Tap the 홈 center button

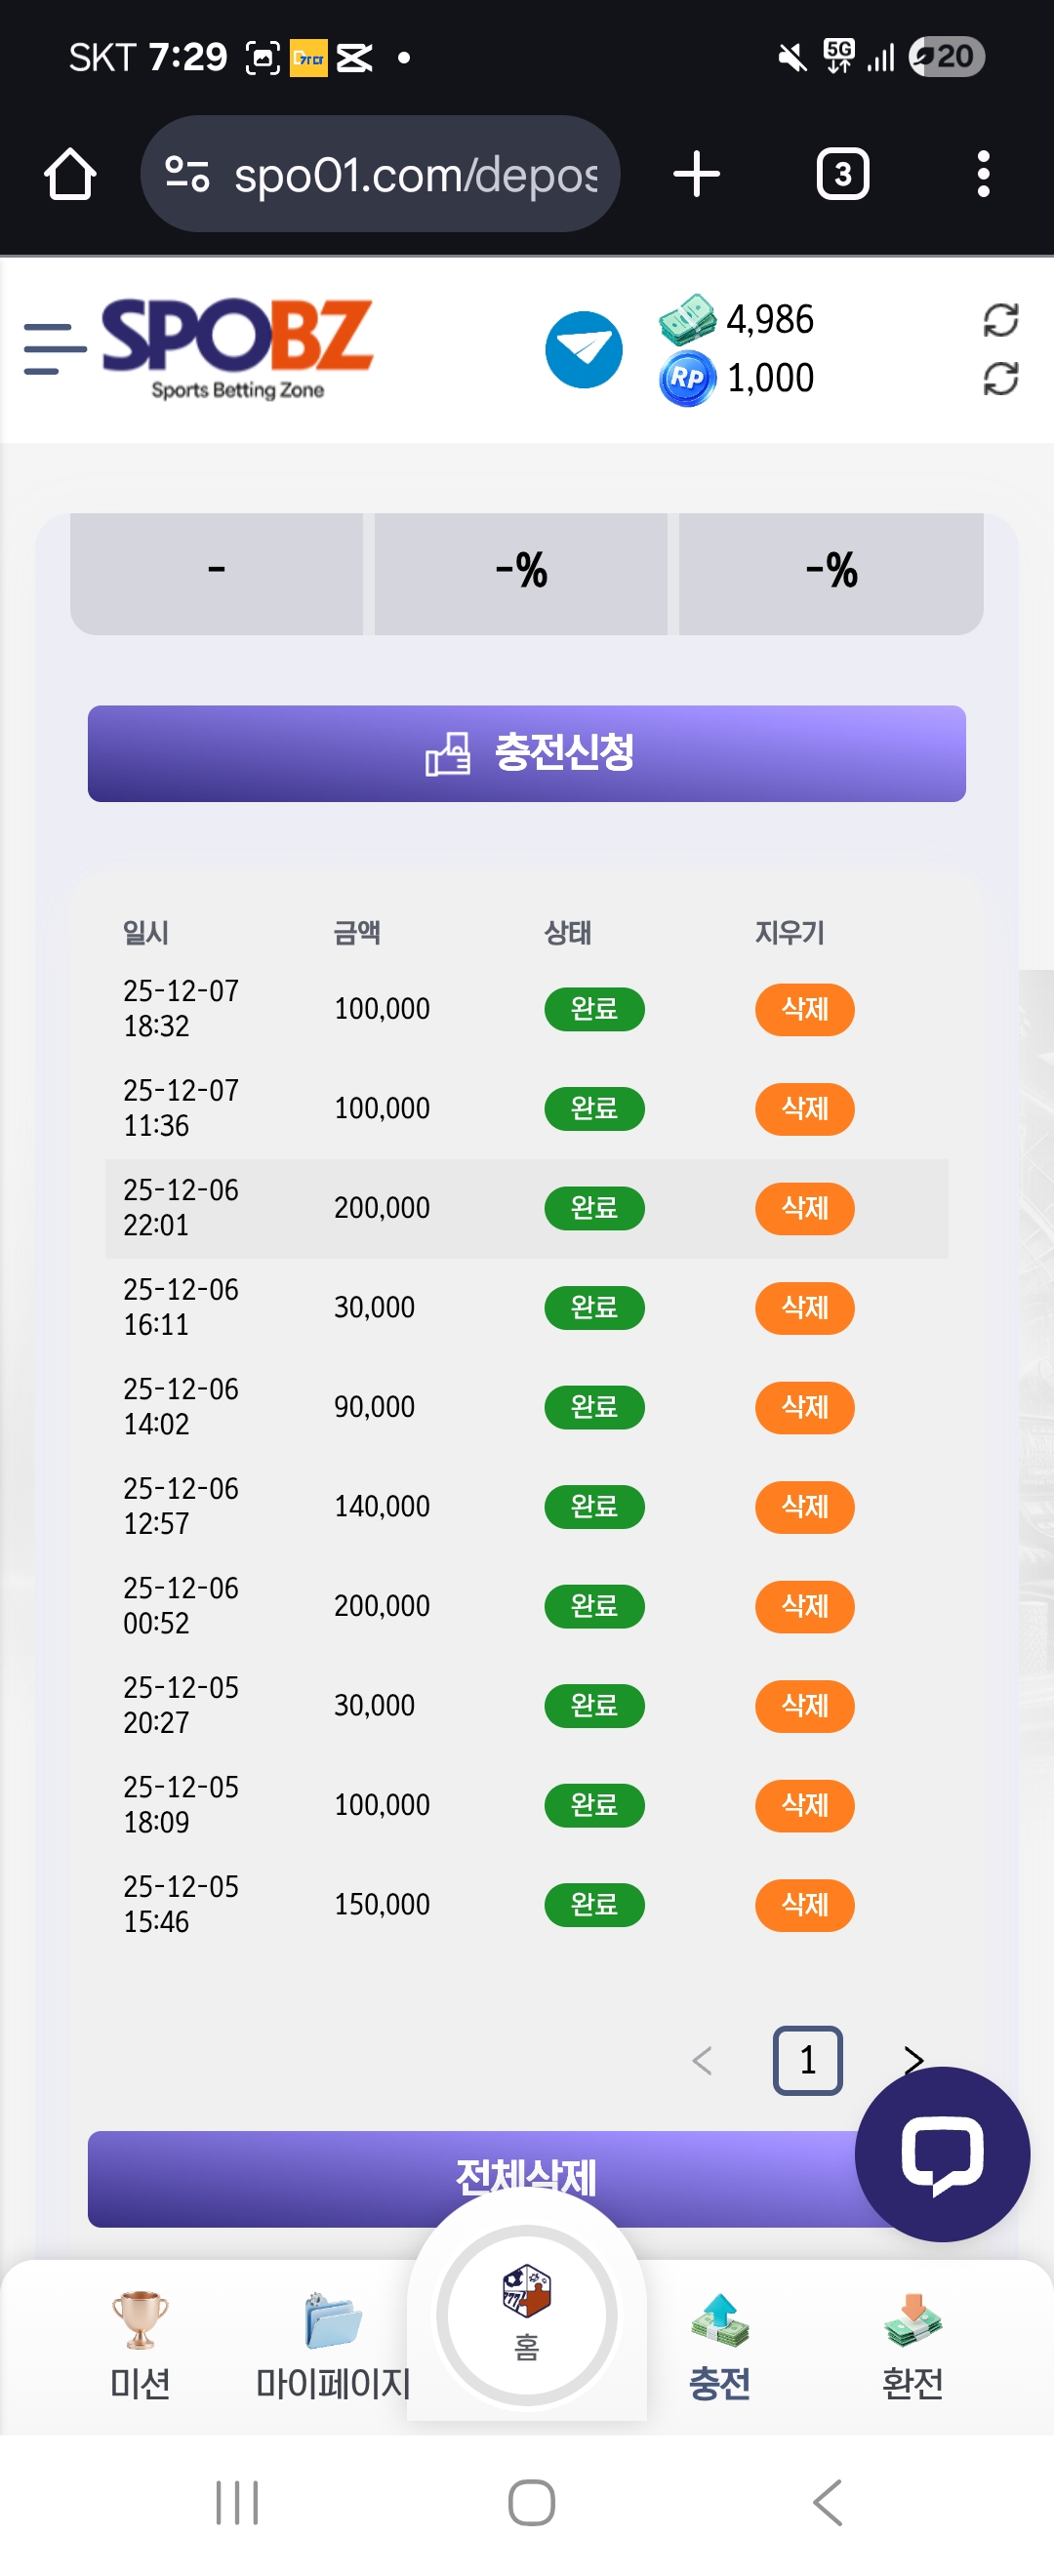tap(527, 2314)
